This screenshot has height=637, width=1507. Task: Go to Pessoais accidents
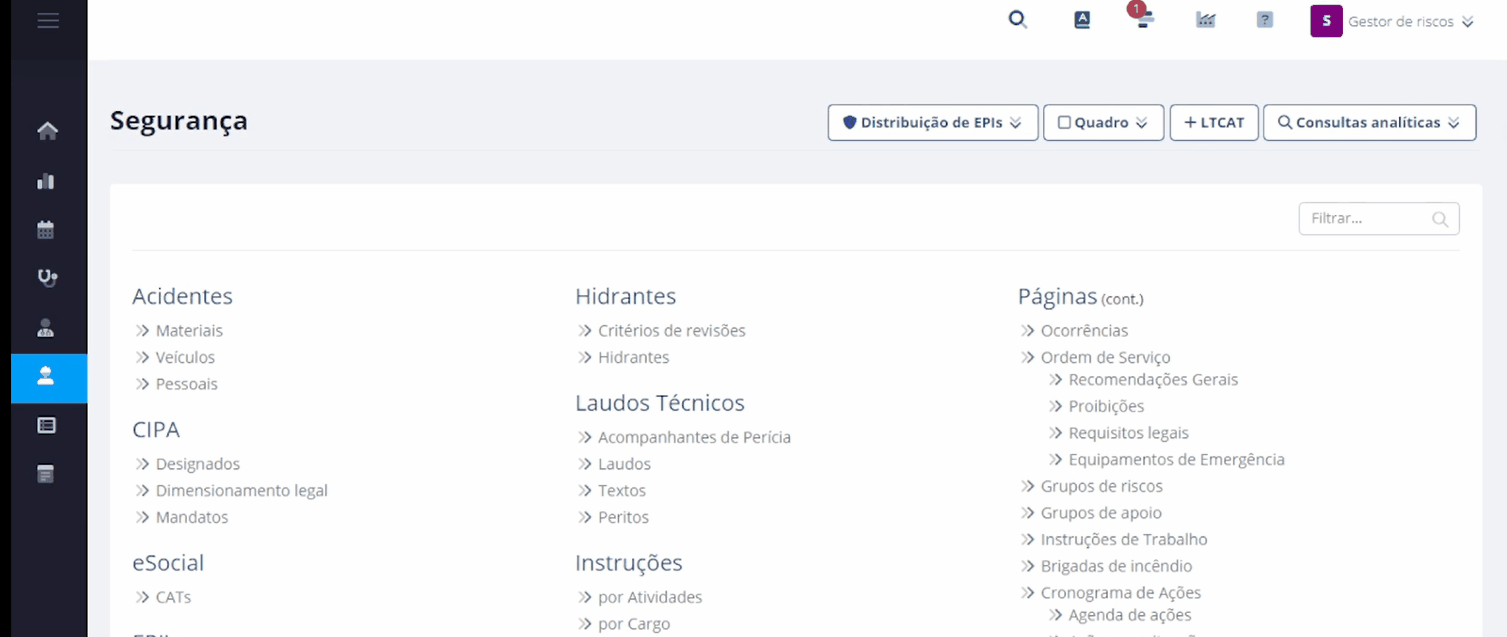point(186,384)
